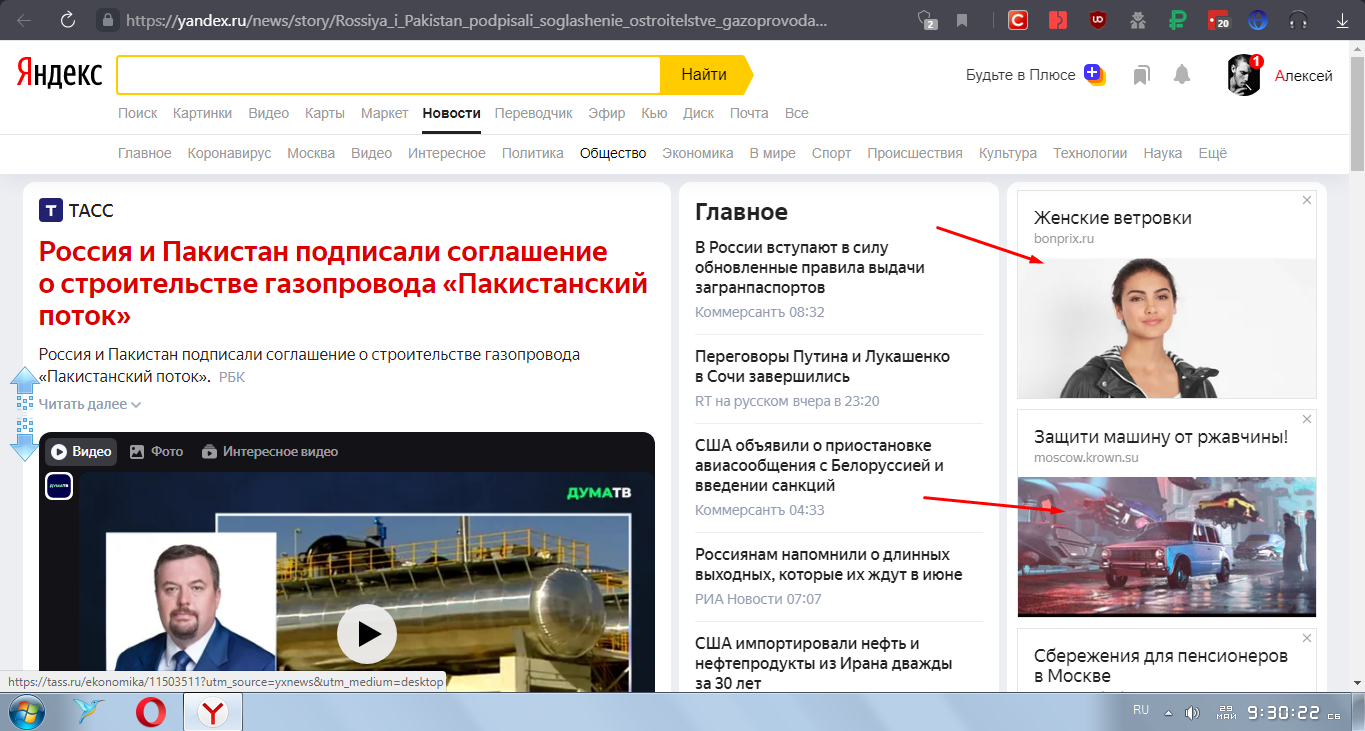Screen dimensions: 1365x731
Task: Open the padlock site security info
Action: (107, 19)
